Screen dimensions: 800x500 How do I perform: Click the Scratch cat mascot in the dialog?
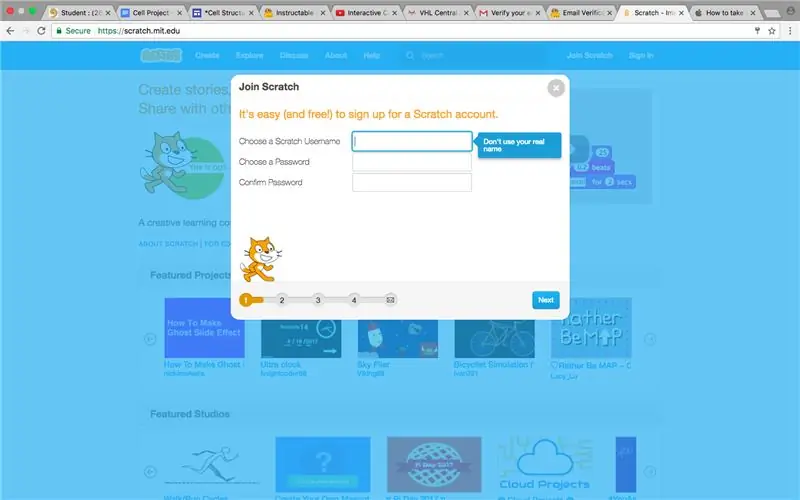click(260, 260)
